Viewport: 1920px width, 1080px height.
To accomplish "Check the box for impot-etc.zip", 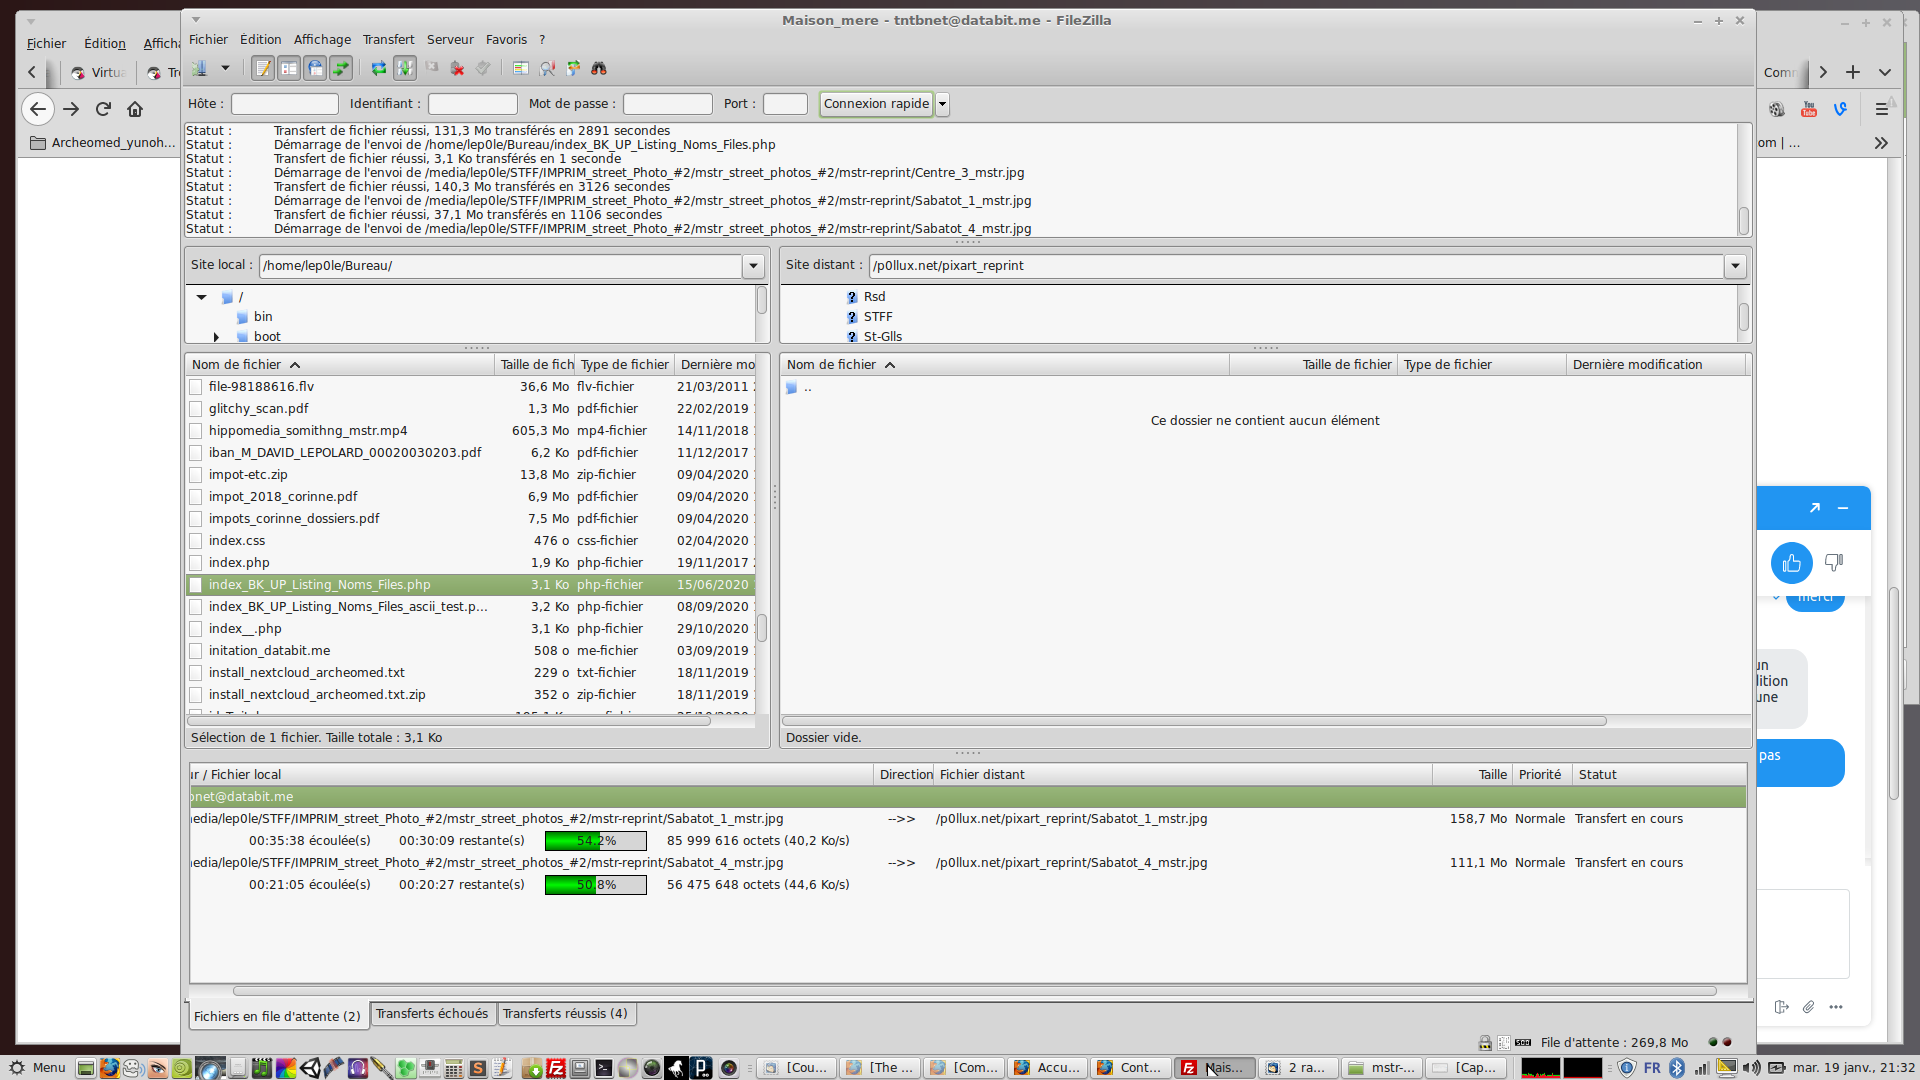I will pyautogui.click(x=196, y=475).
